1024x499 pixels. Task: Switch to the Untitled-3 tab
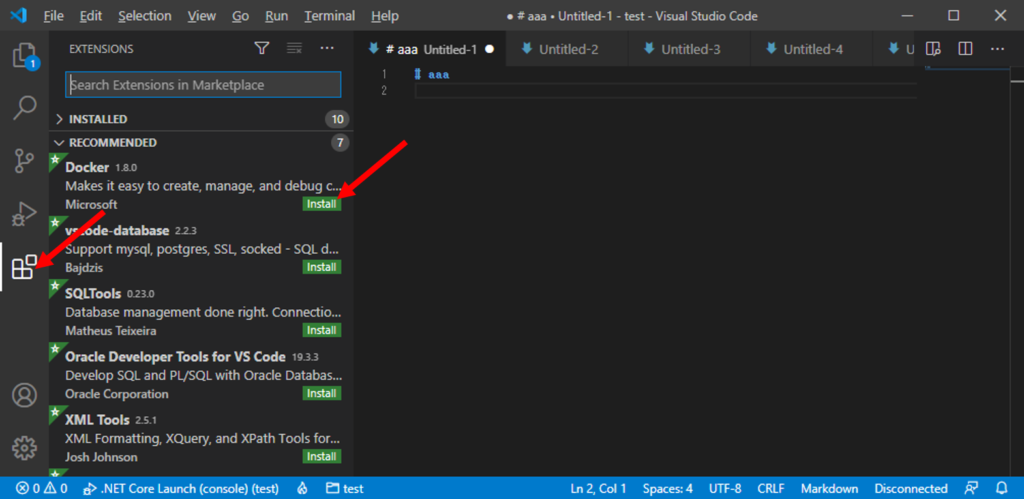click(690, 49)
